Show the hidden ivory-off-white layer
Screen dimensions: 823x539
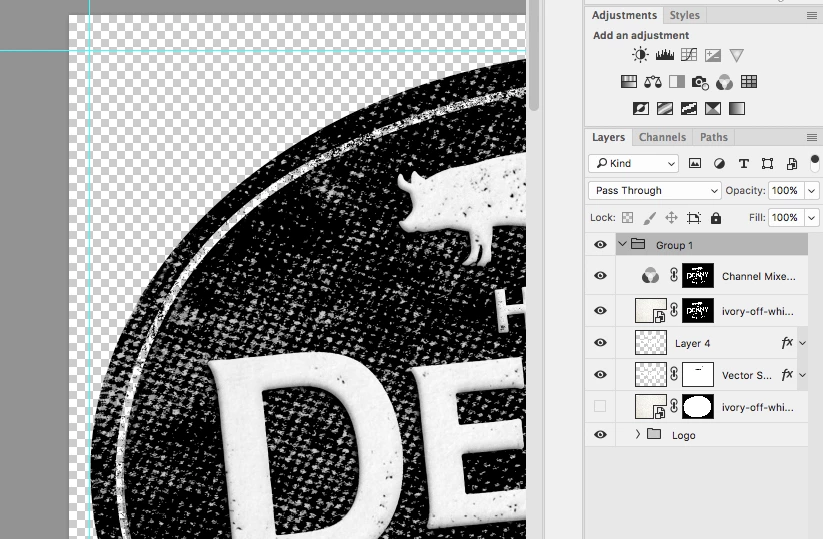[x=600, y=406]
